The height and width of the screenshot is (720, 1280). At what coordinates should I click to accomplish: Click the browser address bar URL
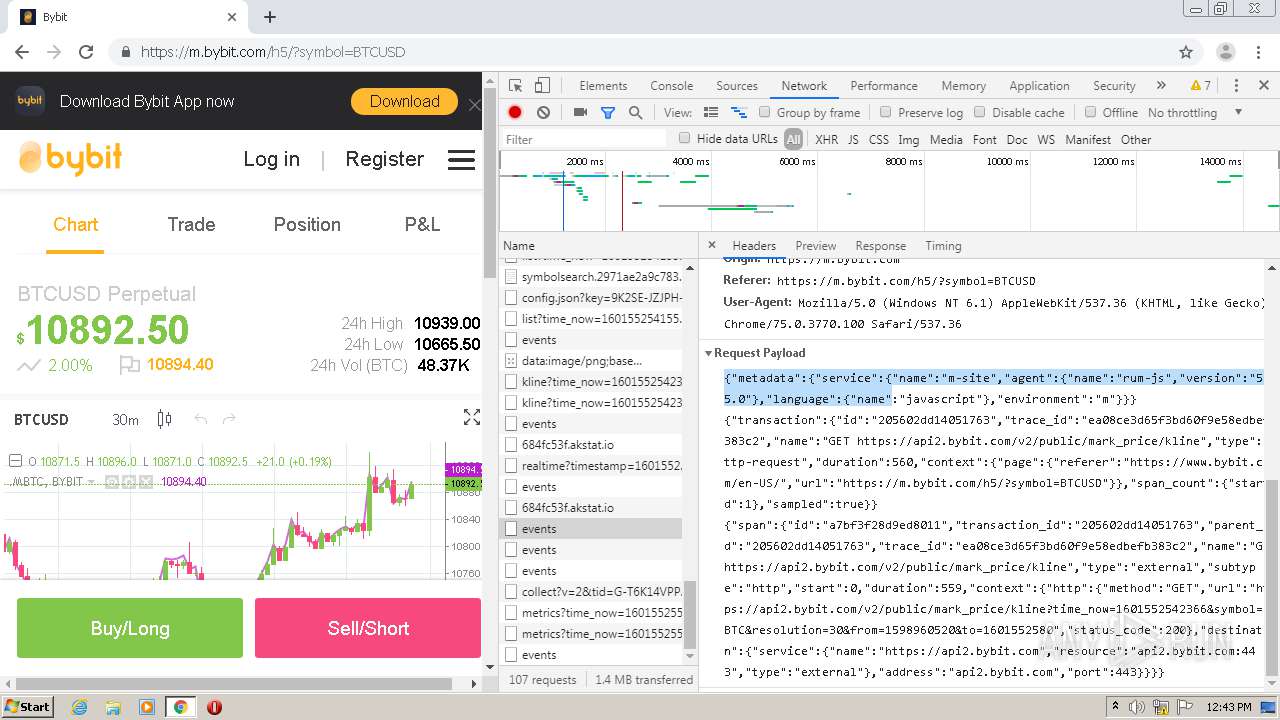[x=273, y=52]
